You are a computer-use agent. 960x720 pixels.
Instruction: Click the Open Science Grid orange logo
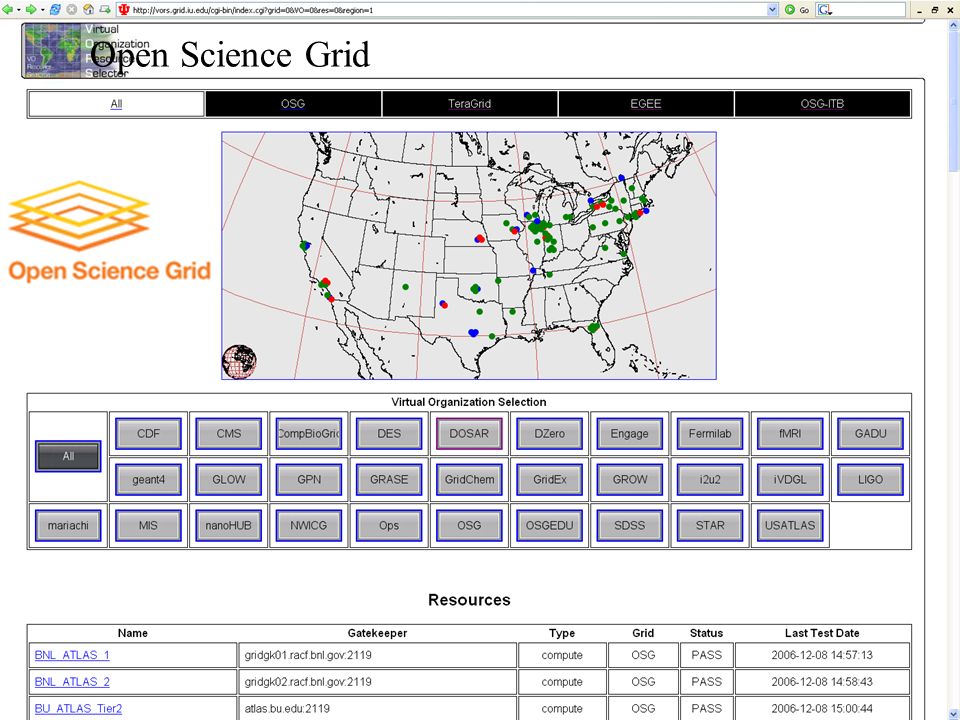(109, 231)
